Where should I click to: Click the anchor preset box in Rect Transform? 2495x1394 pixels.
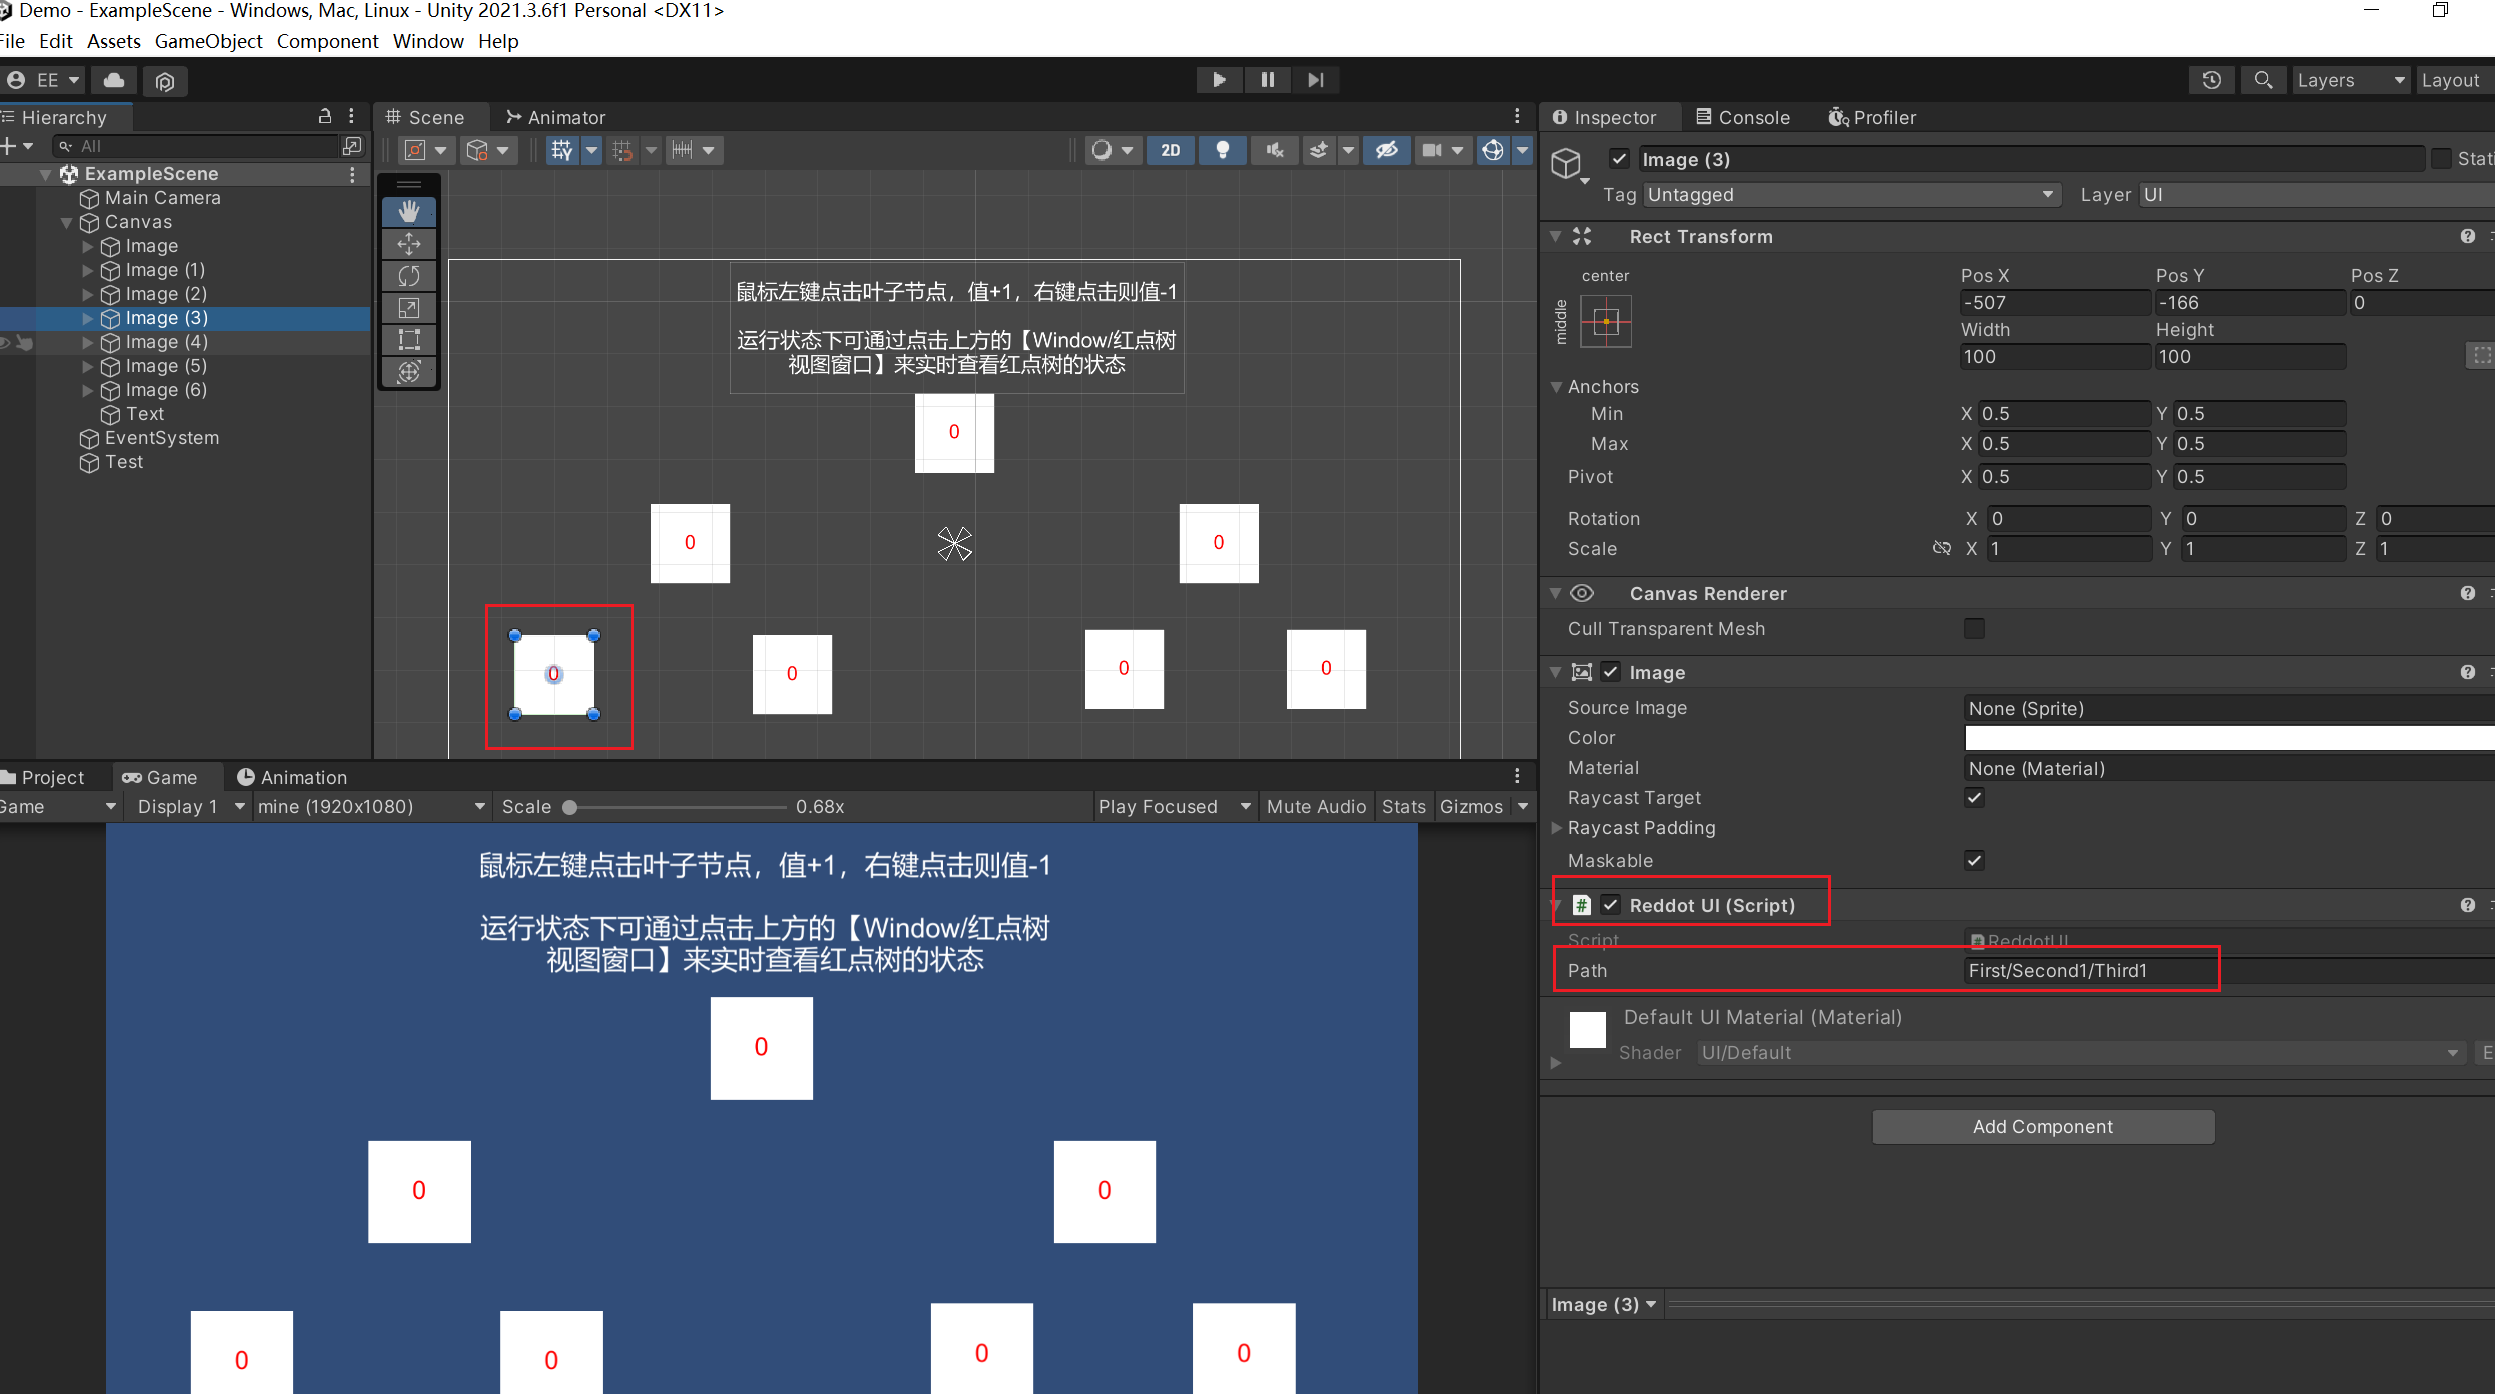(1605, 321)
